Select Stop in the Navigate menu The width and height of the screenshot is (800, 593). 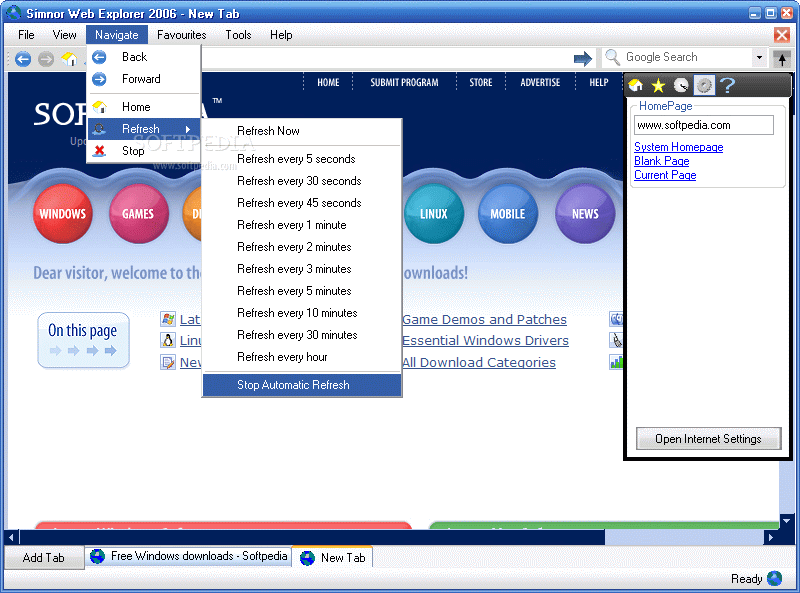pos(144,151)
